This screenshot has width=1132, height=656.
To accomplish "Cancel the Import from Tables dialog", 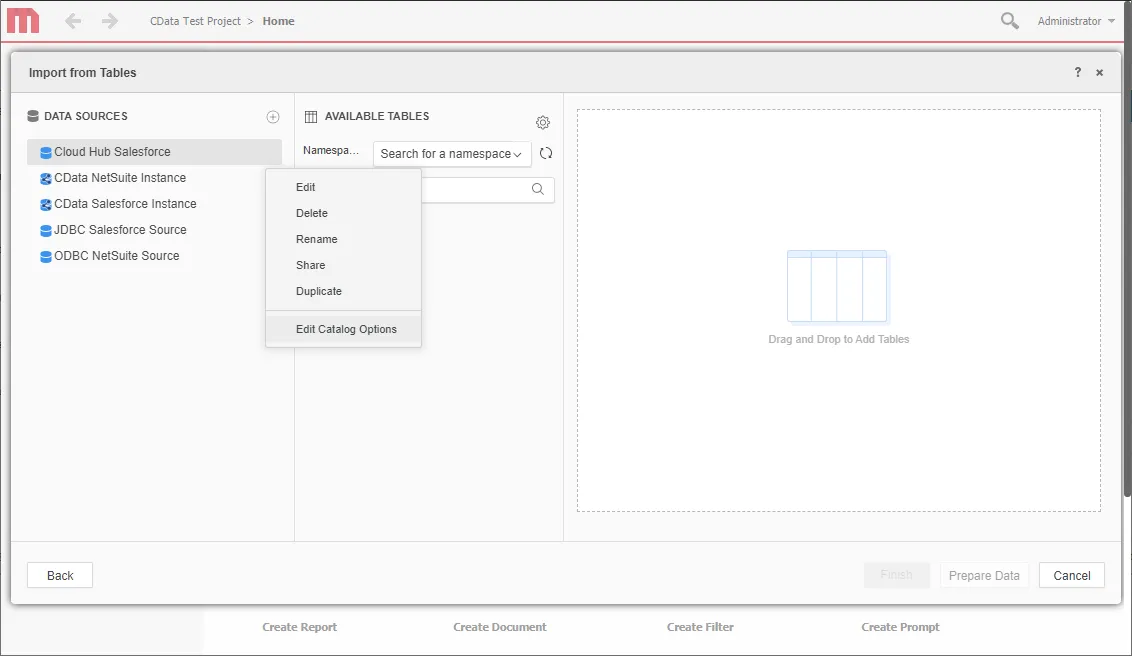I will click(1071, 575).
